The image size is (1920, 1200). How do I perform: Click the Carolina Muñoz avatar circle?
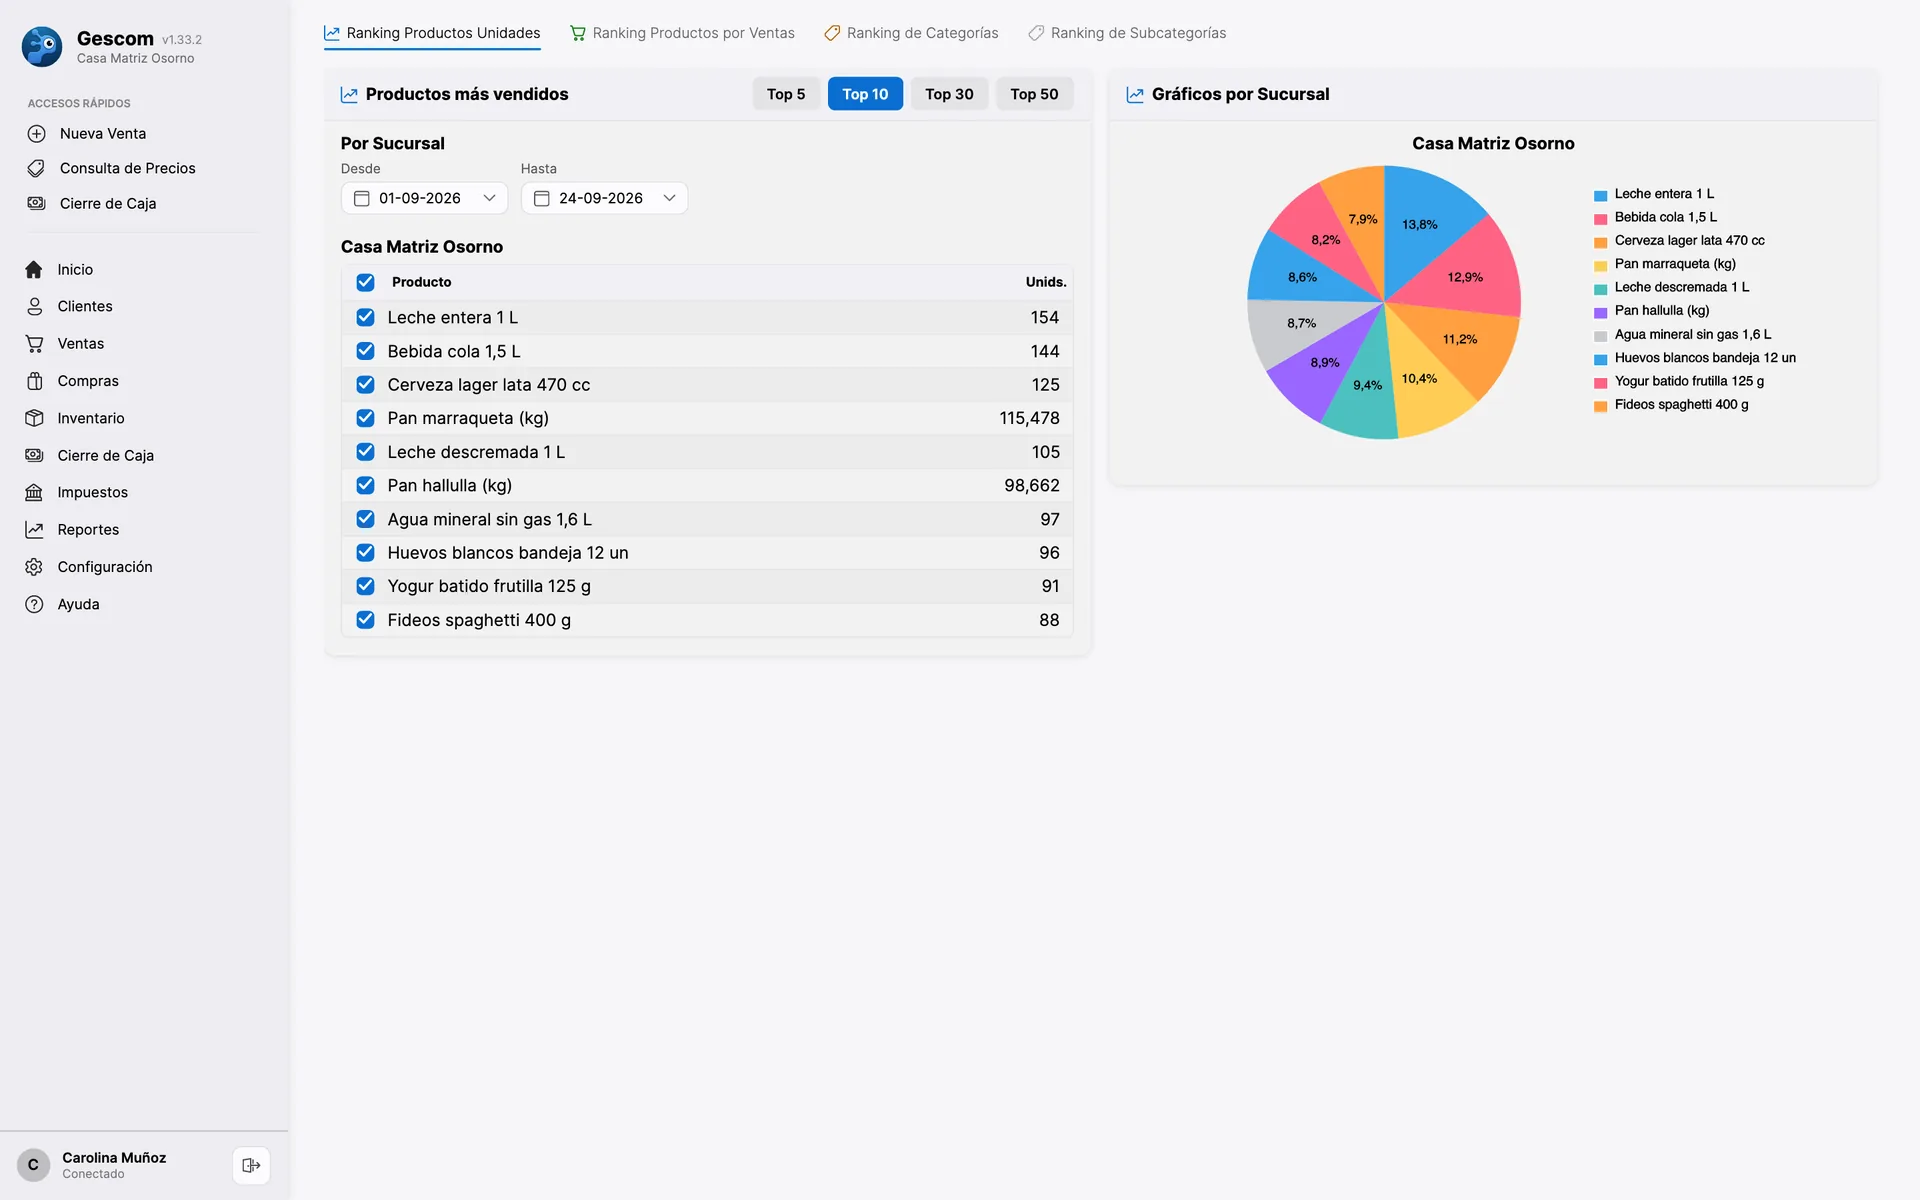tap(33, 1165)
